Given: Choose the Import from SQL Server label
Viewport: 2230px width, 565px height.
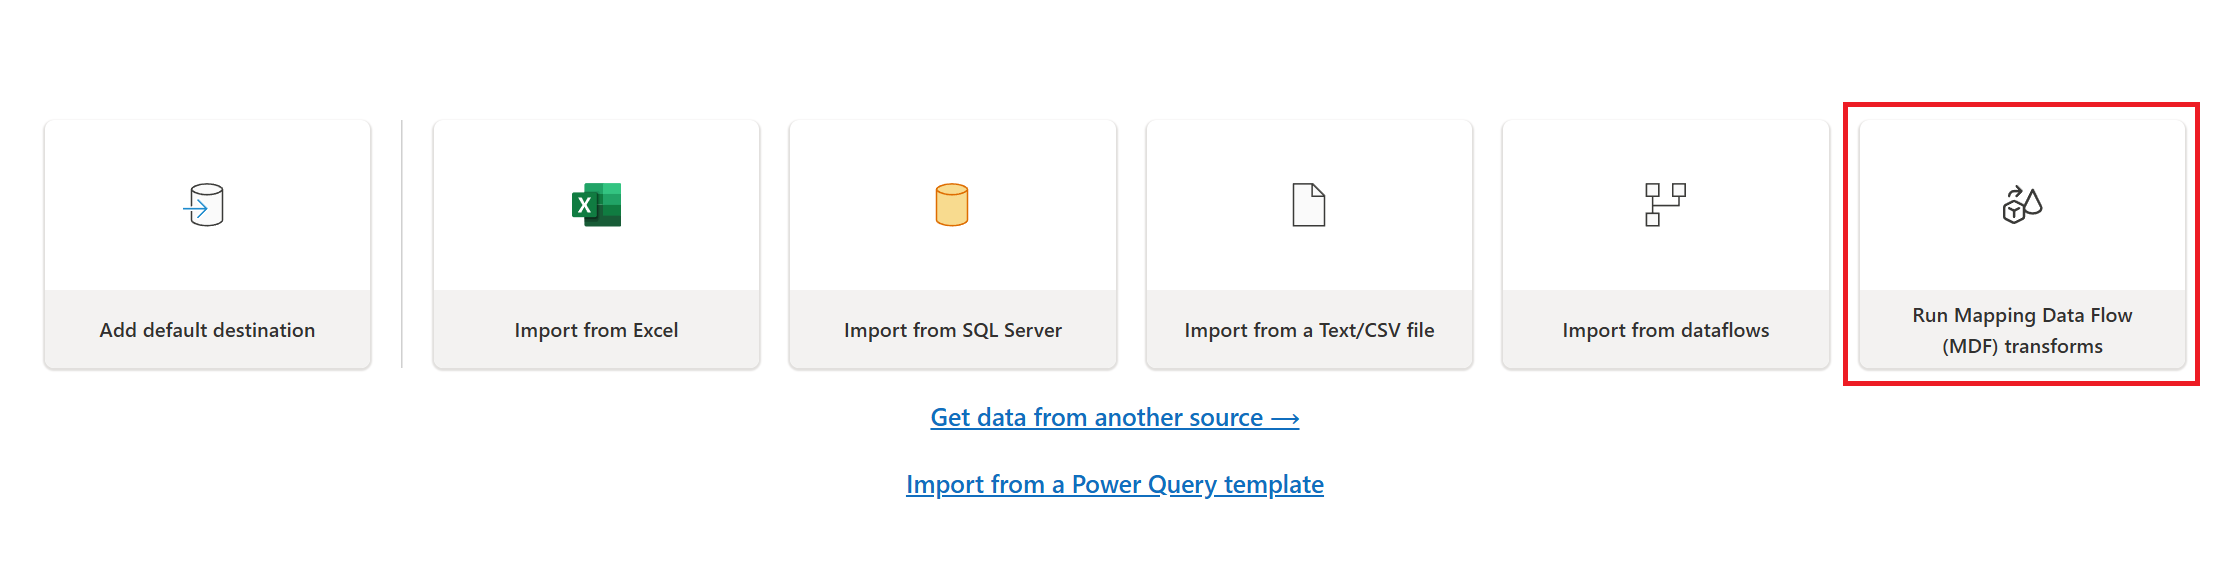Looking at the screenshot, I should (x=953, y=330).
